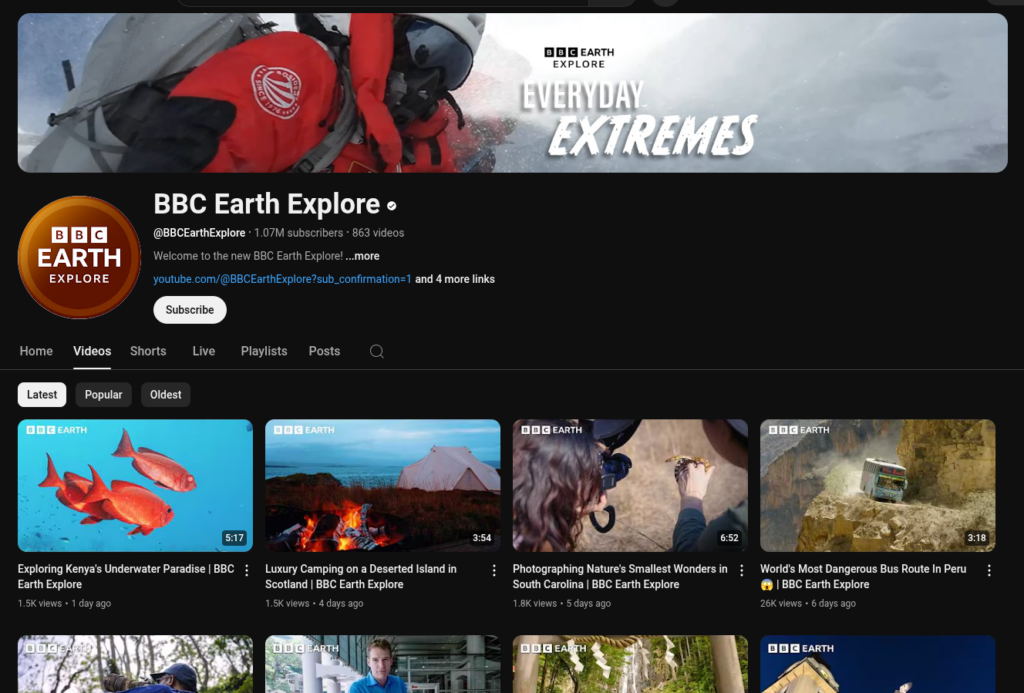Screen dimensions: 1024x693
Task: Select the Popular filter chip
Action: coord(103,395)
